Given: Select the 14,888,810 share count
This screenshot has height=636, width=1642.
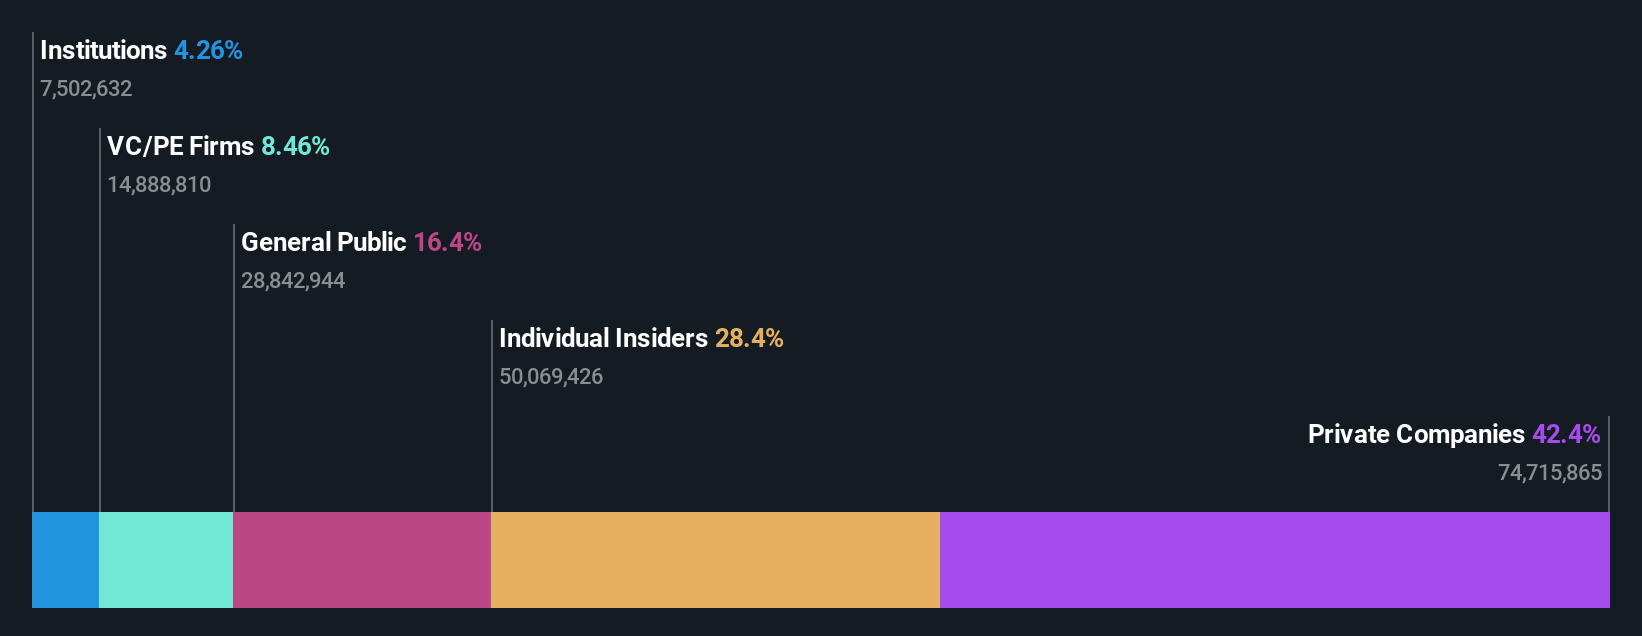Looking at the screenshot, I should click(x=159, y=185).
